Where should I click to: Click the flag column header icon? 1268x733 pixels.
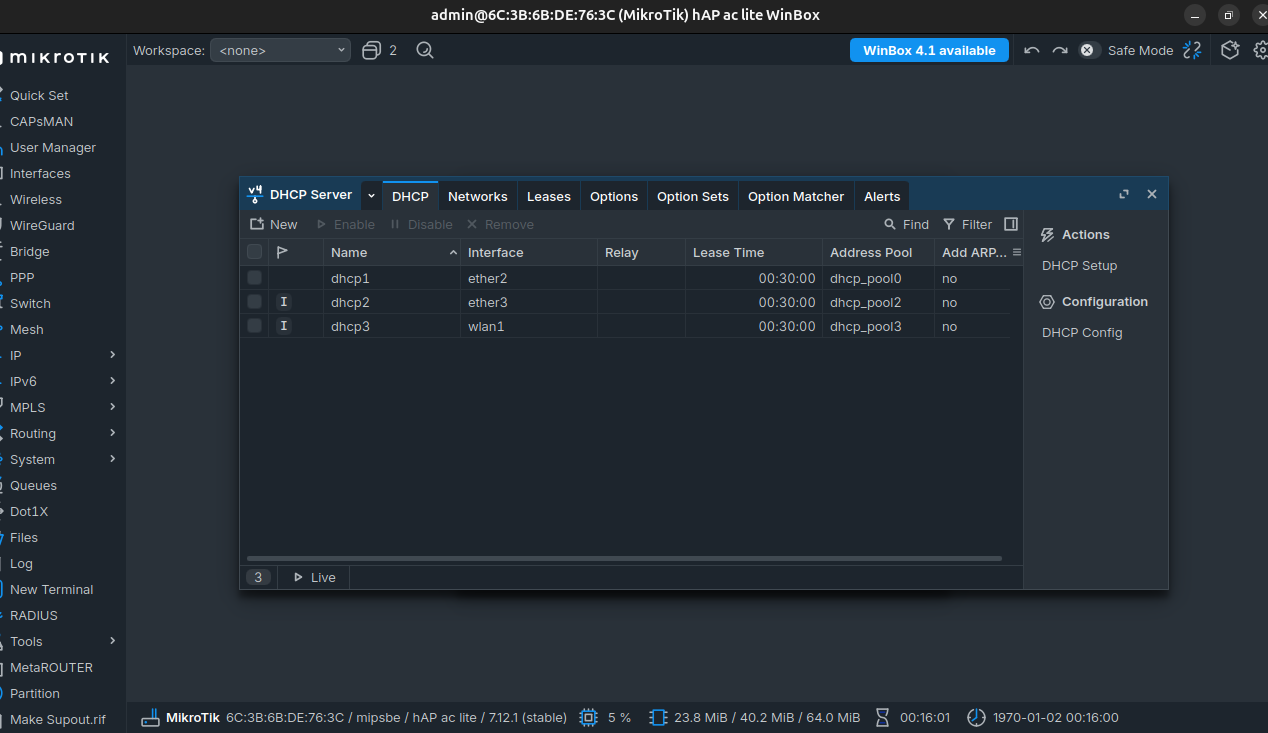click(283, 252)
